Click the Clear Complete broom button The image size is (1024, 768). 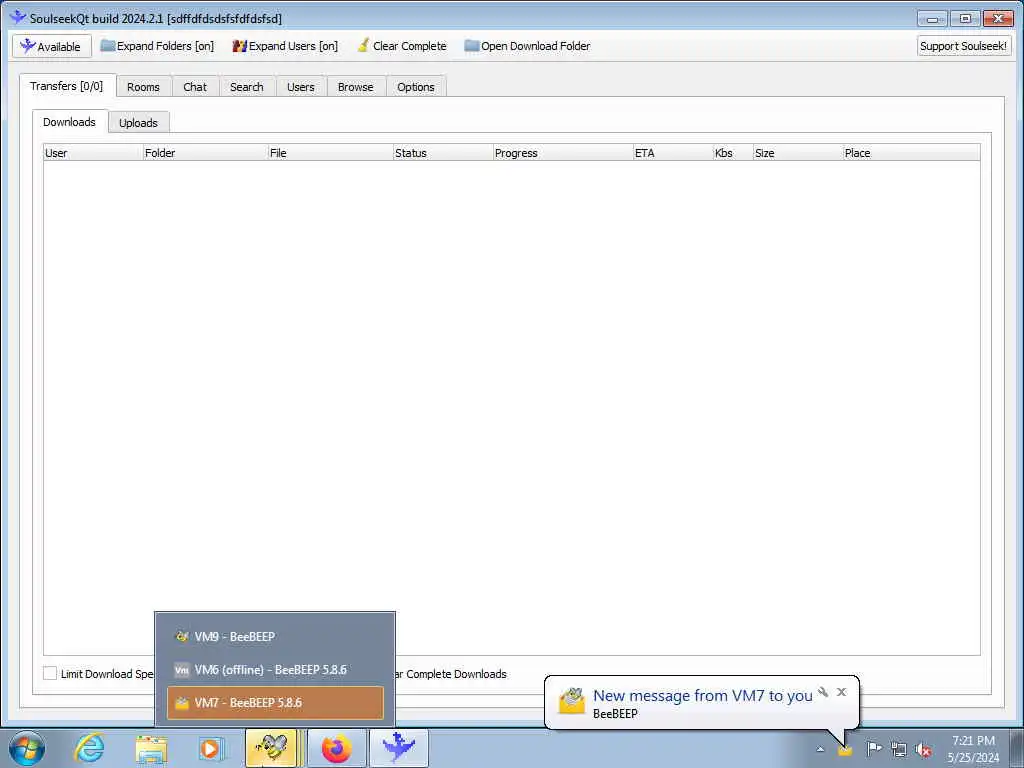pyautogui.click(x=402, y=46)
